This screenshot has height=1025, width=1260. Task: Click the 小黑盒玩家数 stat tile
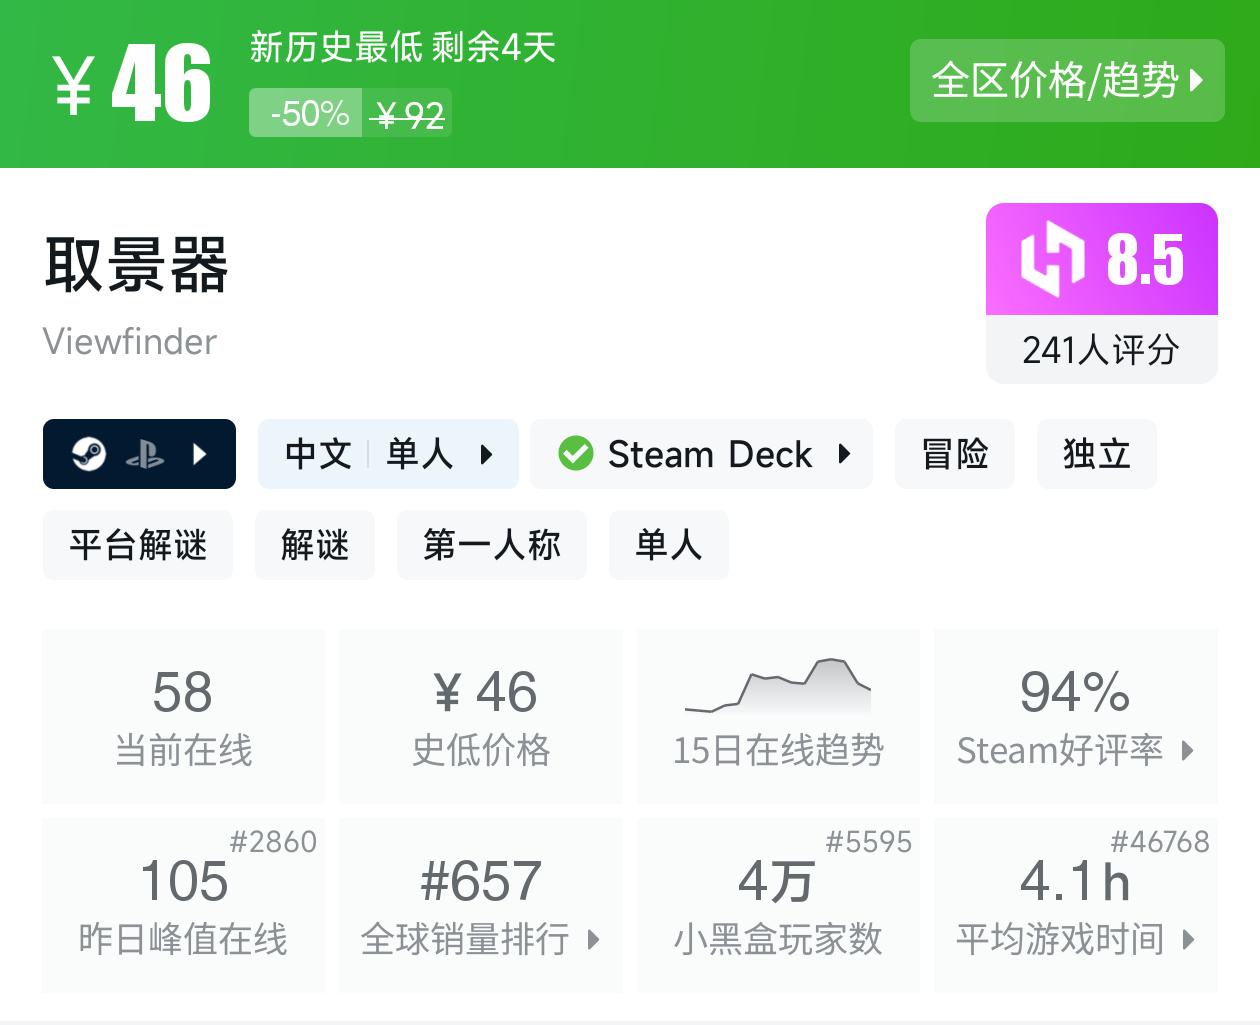pos(778,906)
